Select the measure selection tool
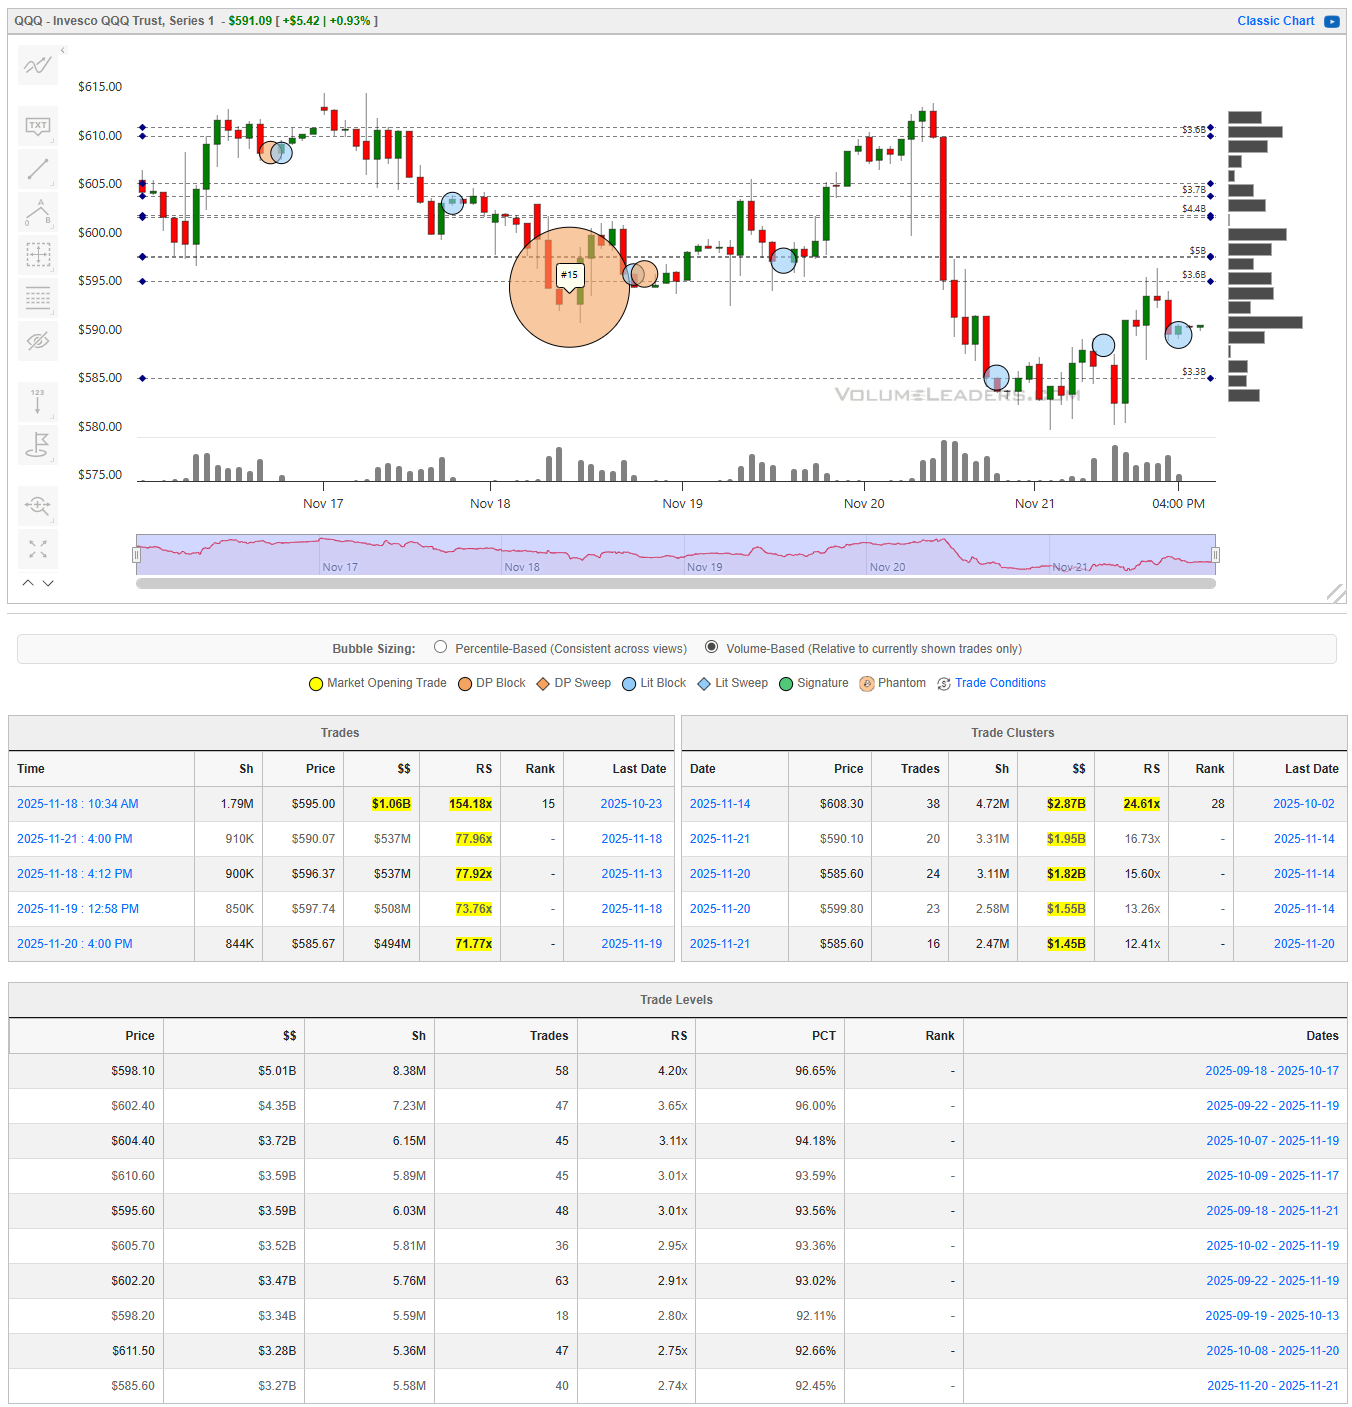 tap(38, 255)
